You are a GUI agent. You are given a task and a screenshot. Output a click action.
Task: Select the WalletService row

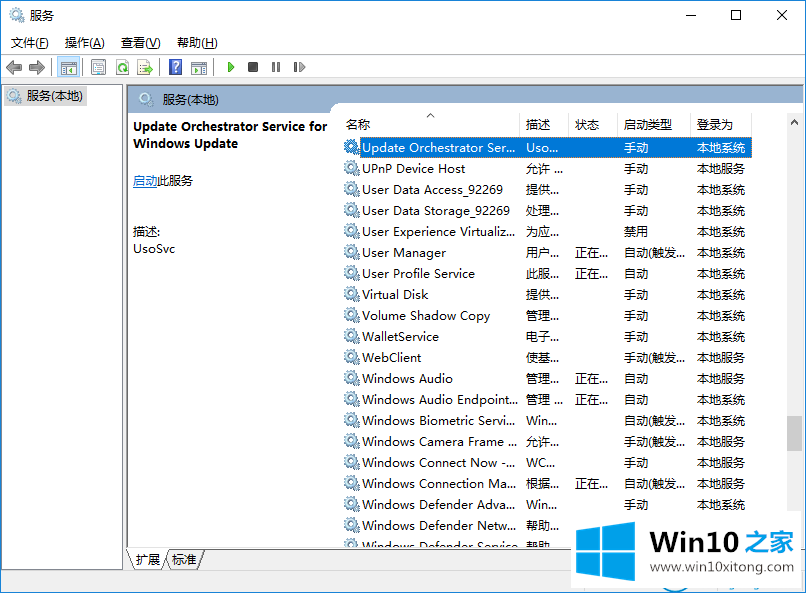coord(547,337)
